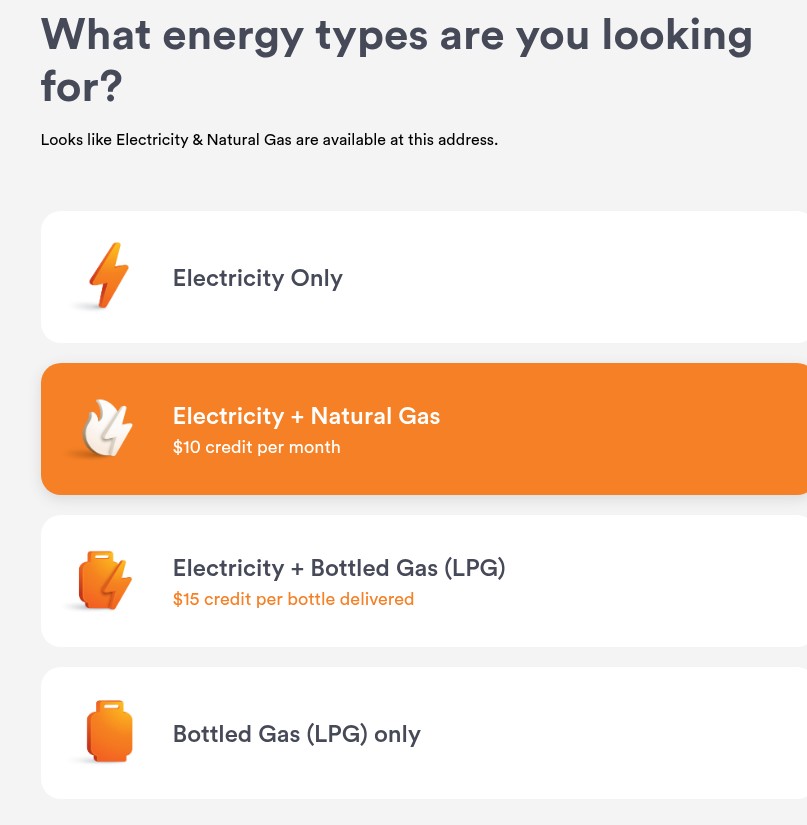Pick the "Electricity + Bottled Gas (LPG)" label
Viewport: 807px width, 825px height.
[x=339, y=568]
